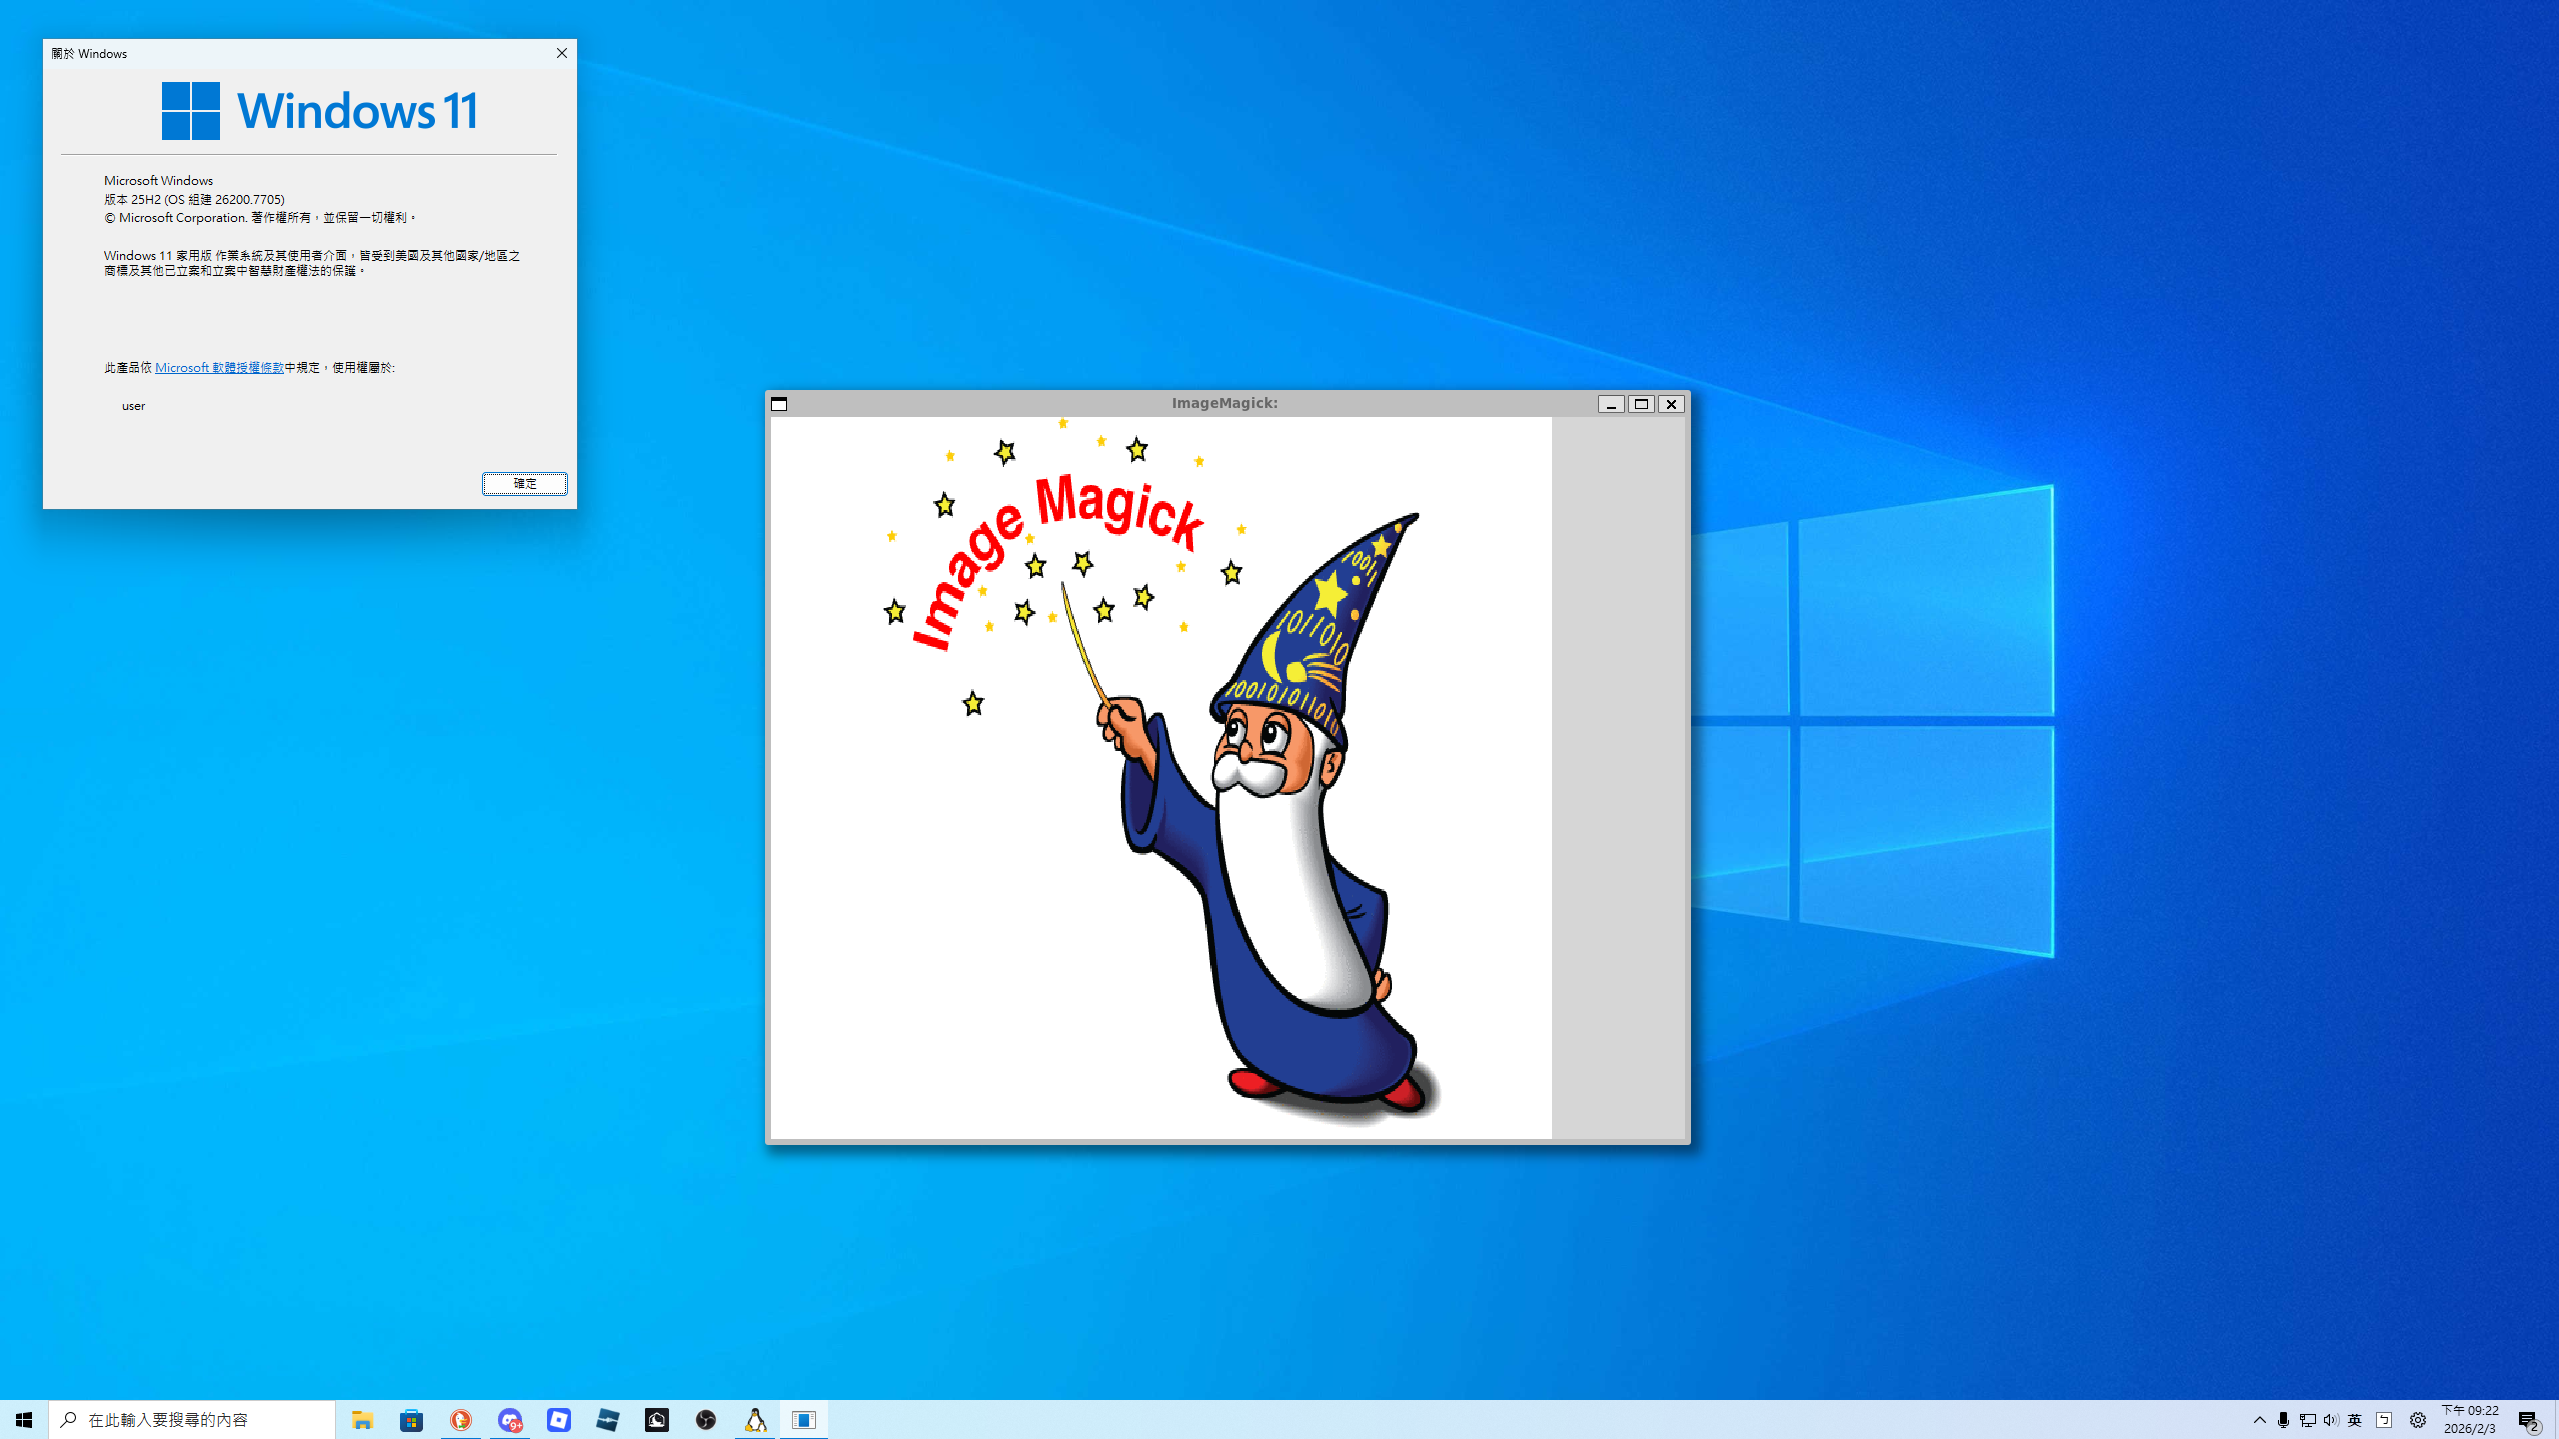Launch Roblox from the taskbar
Viewport: 2559px width, 1439px height.
click(x=558, y=1419)
